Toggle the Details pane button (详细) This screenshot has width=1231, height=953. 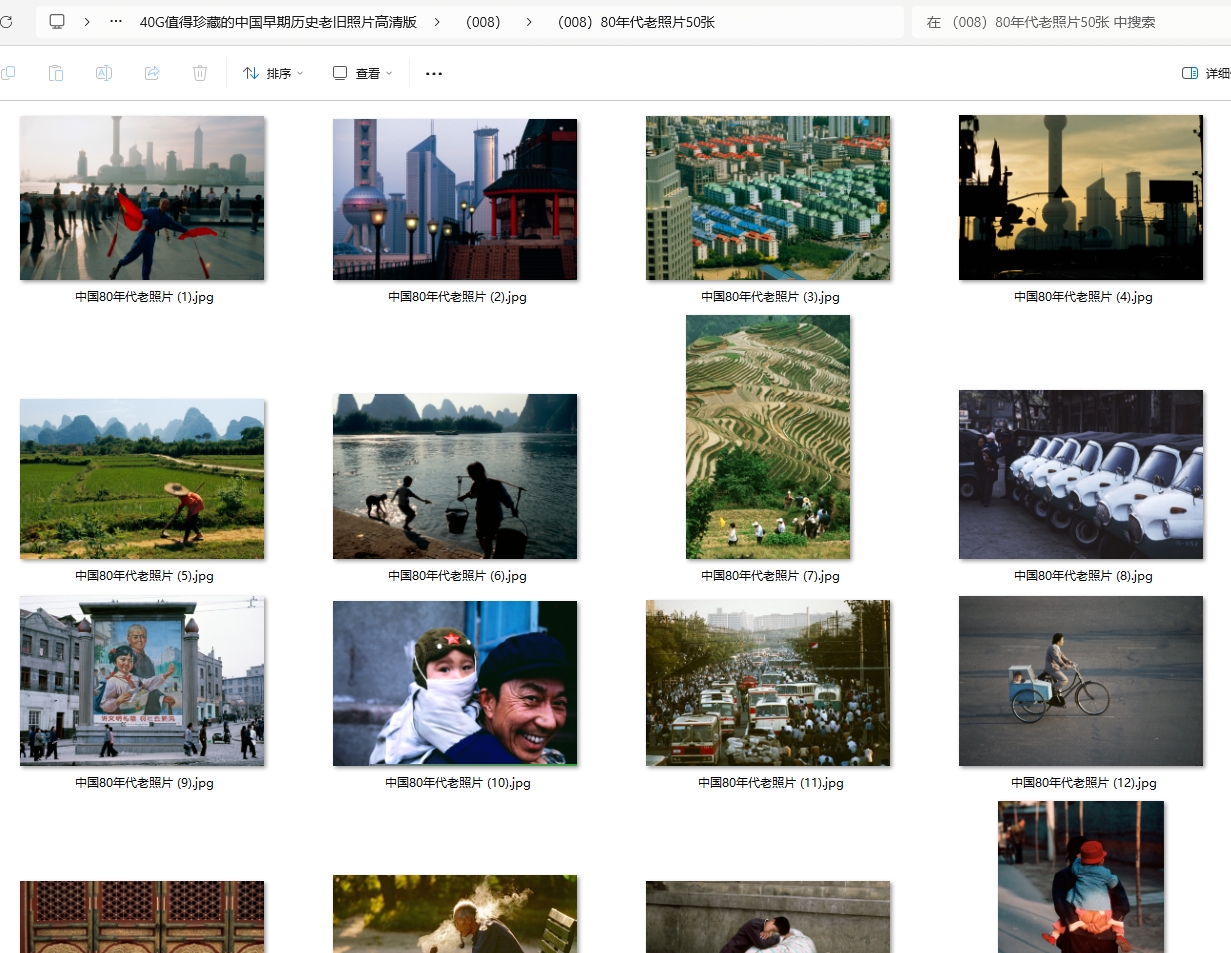click(1204, 73)
